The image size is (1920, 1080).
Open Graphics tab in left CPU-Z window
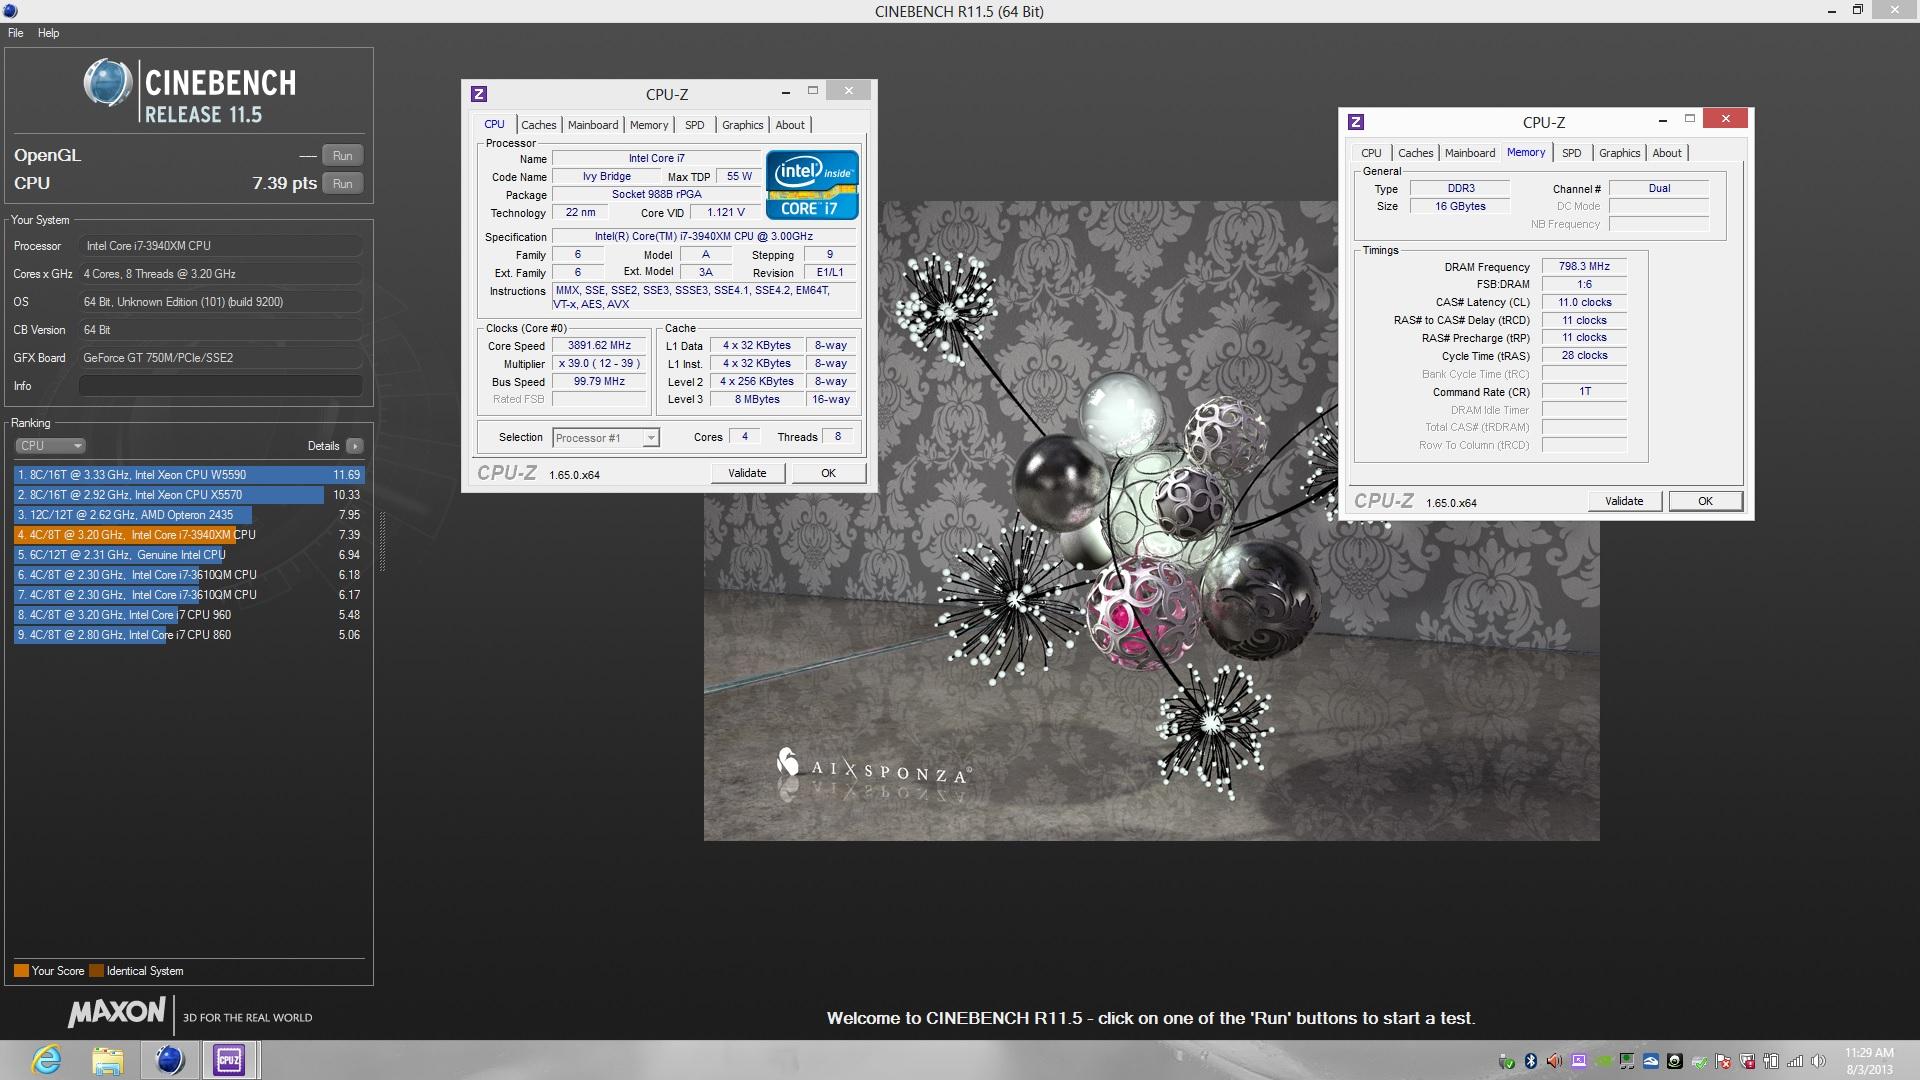(x=742, y=125)
